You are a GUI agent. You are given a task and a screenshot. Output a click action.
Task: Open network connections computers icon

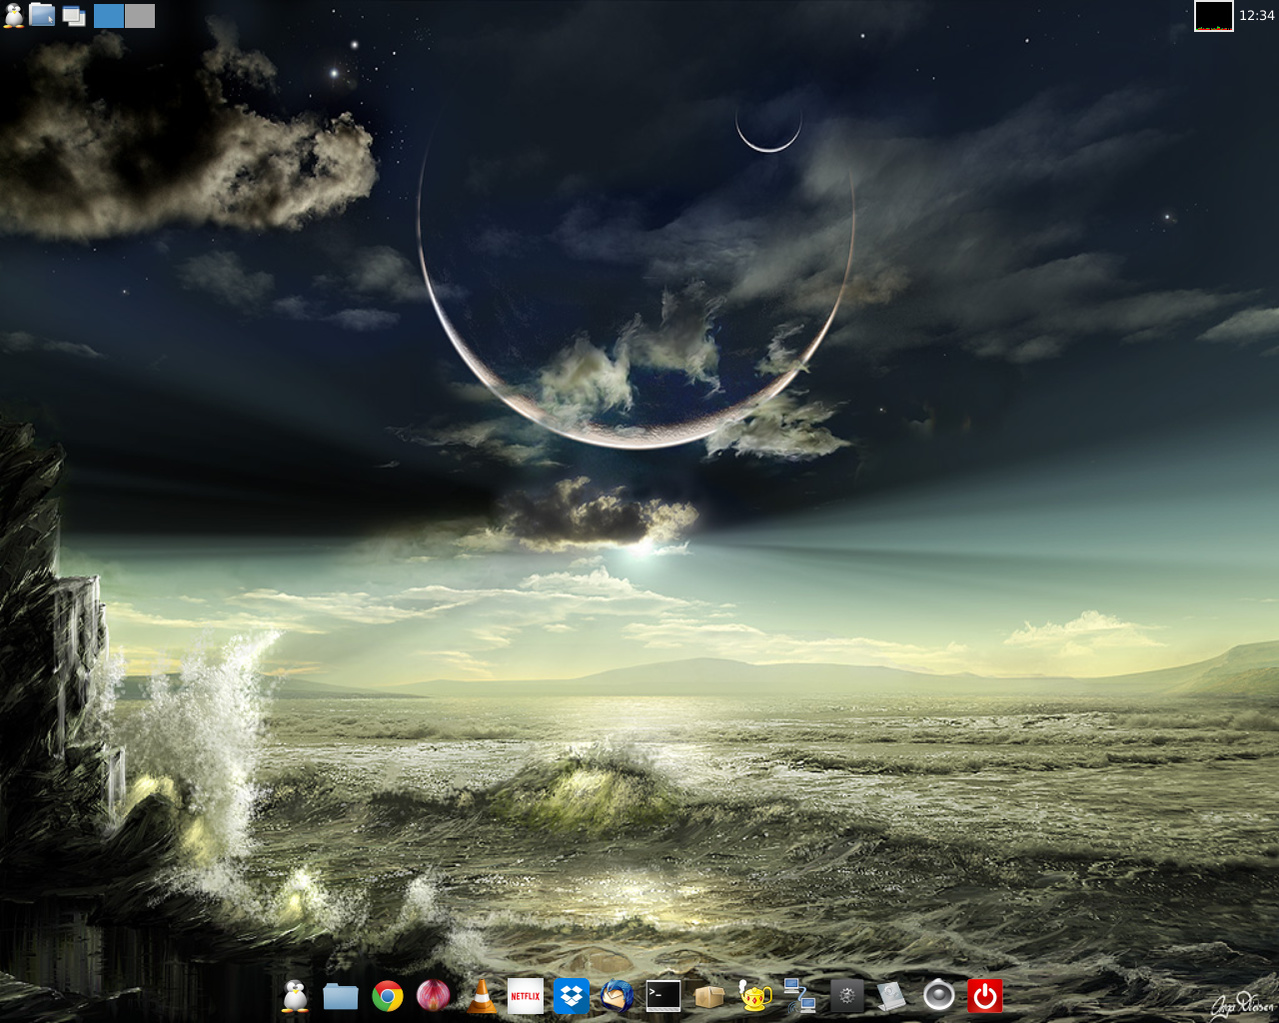pos(800,996)
